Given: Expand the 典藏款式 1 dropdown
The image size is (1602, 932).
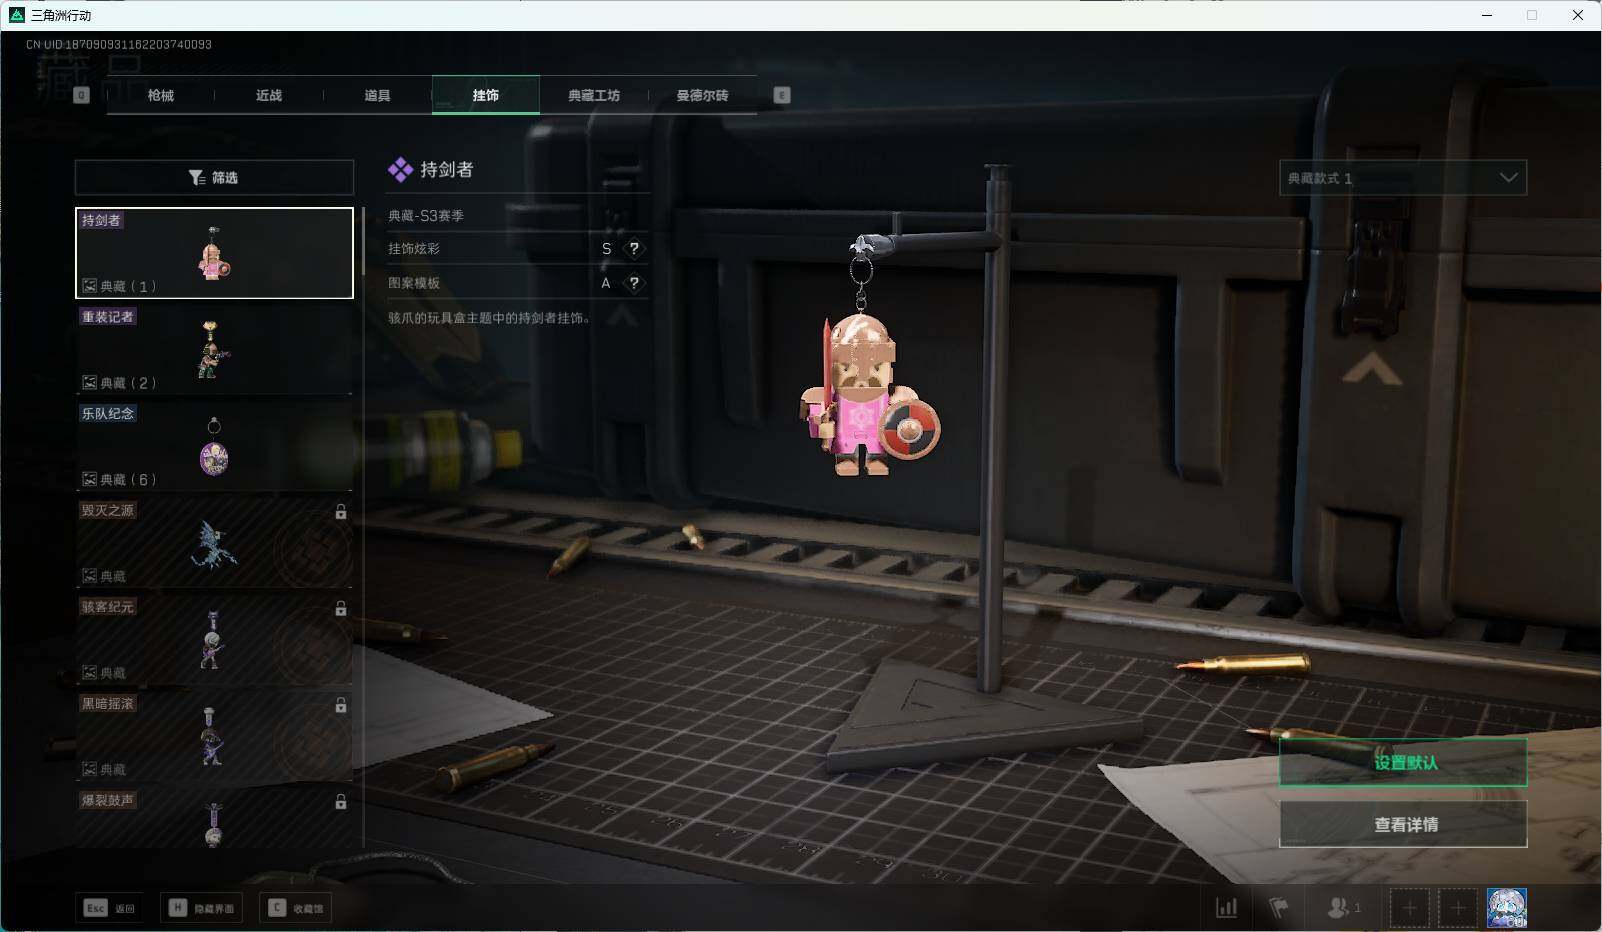Looking at the screenshot, I should pos(1403,178).
